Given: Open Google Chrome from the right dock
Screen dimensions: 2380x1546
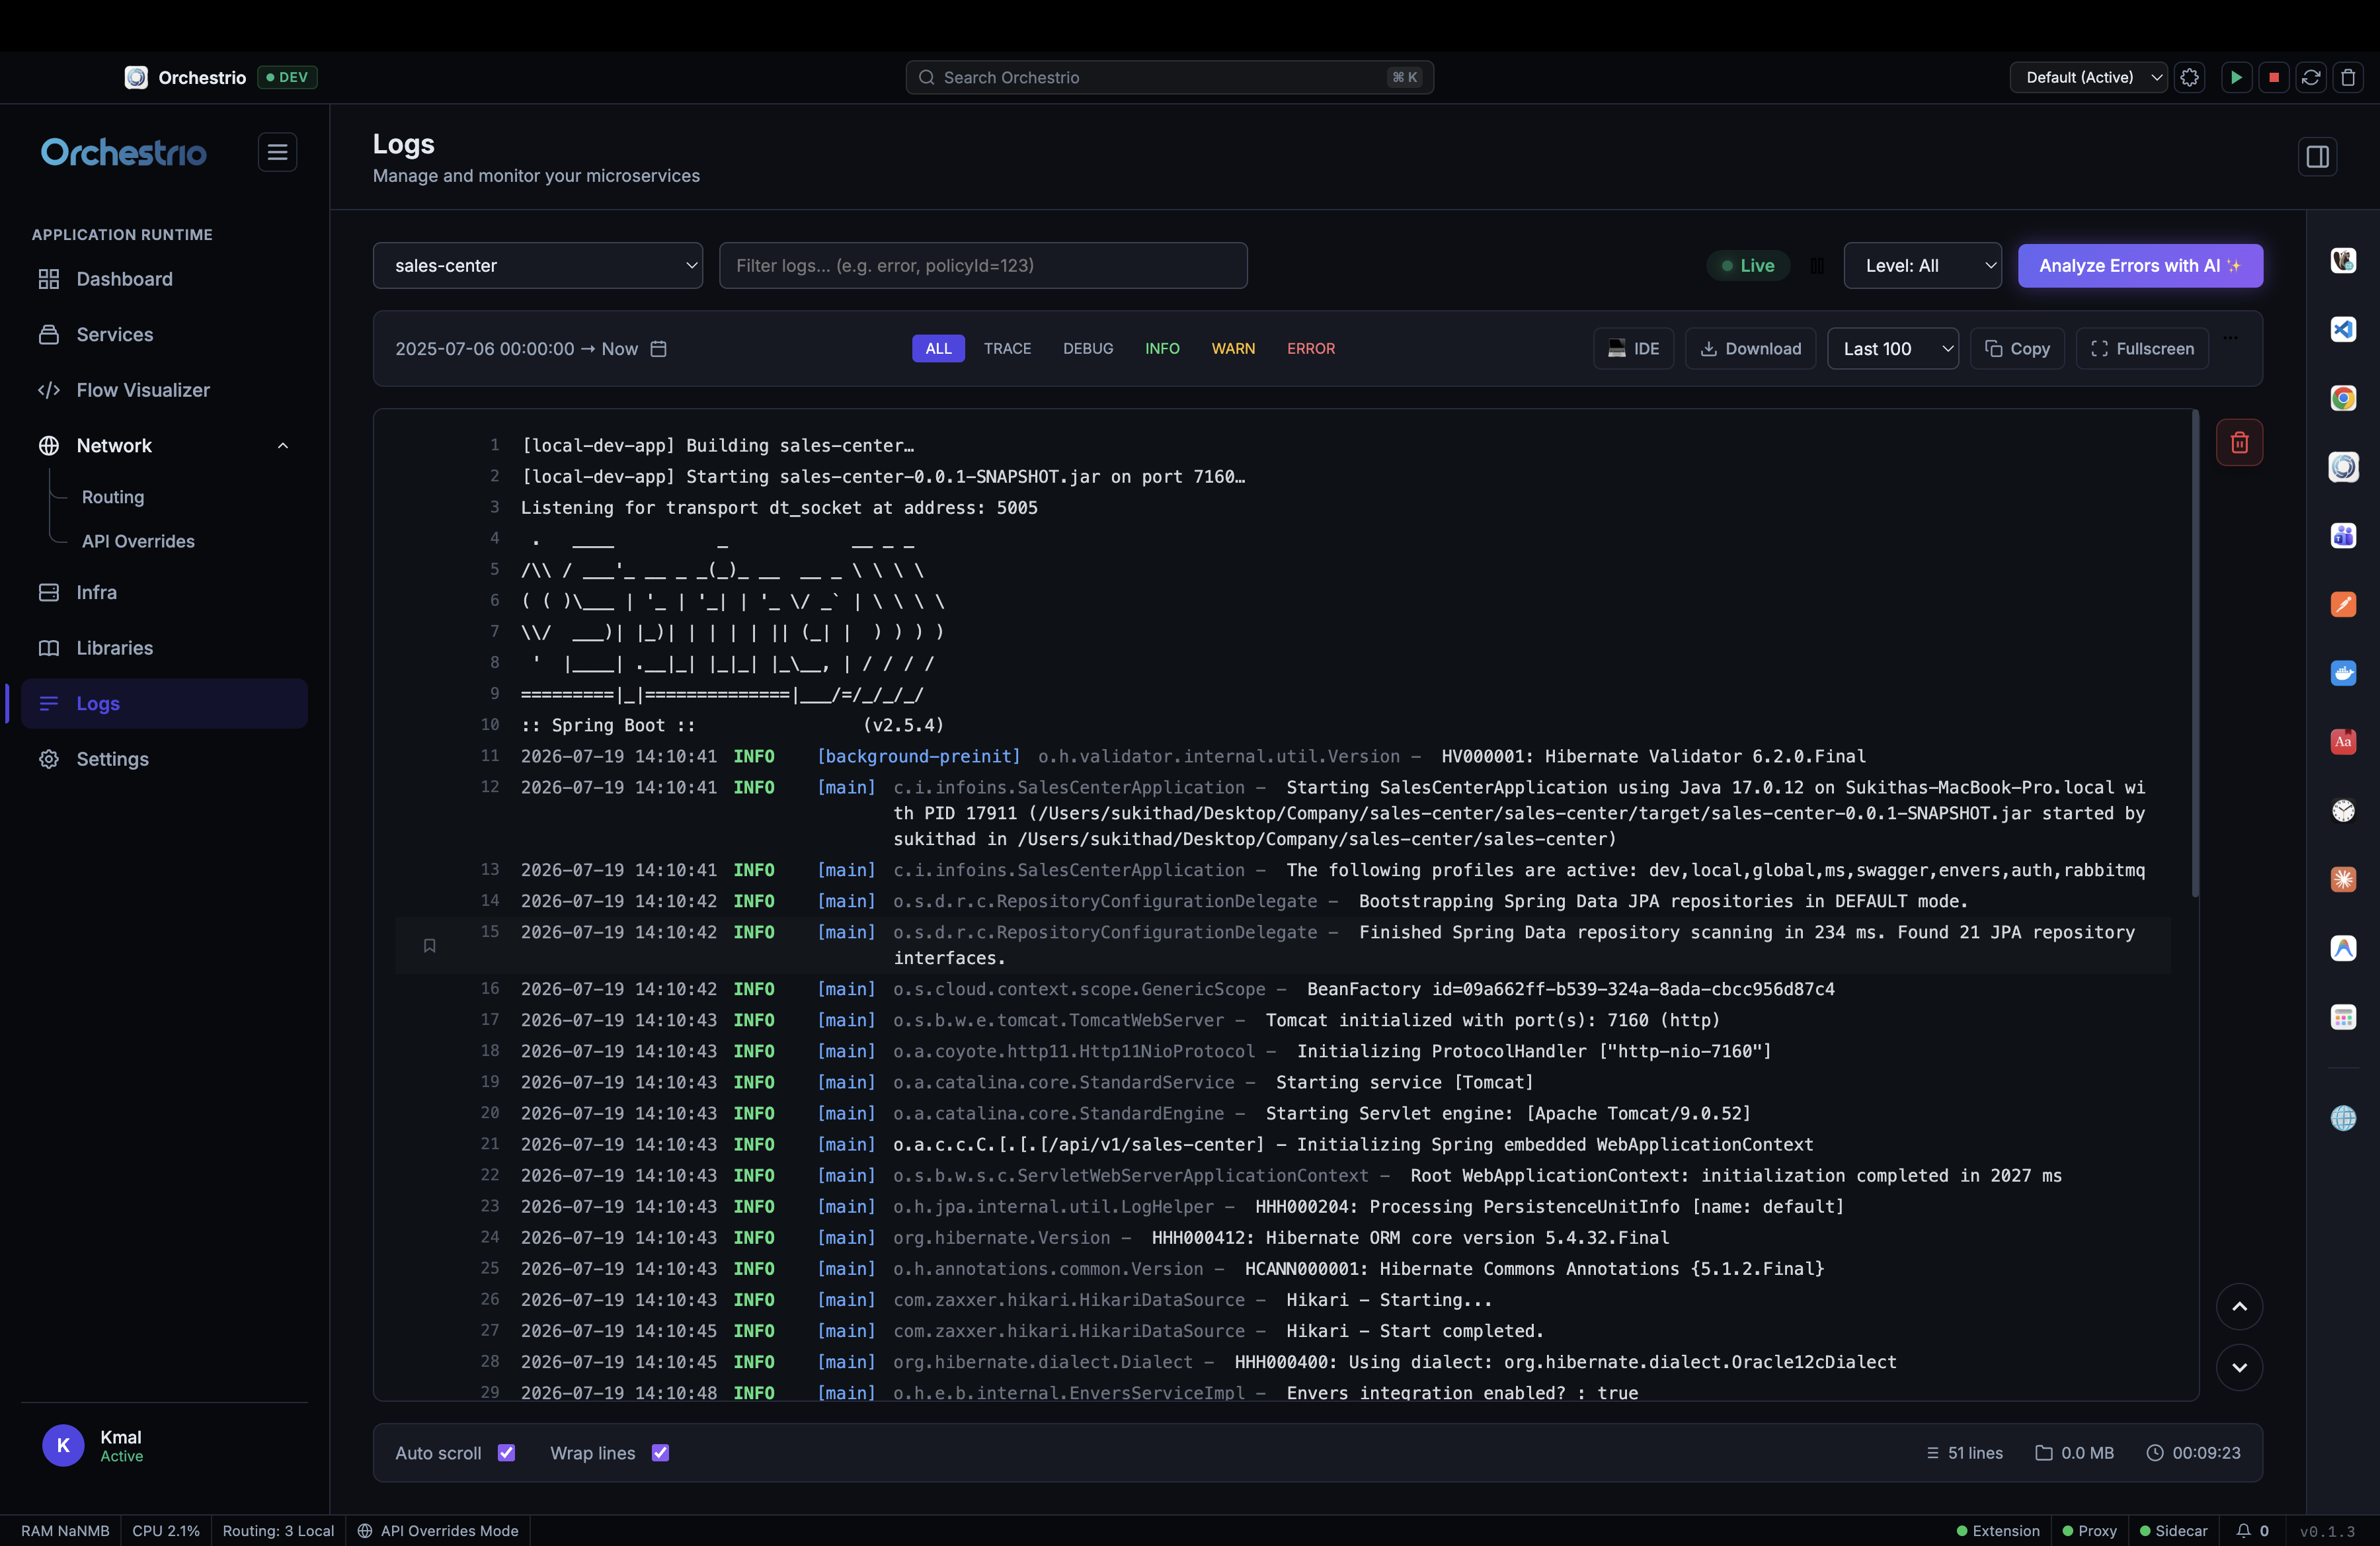Looking at the screenshot, I should (x=2343, y=398).
